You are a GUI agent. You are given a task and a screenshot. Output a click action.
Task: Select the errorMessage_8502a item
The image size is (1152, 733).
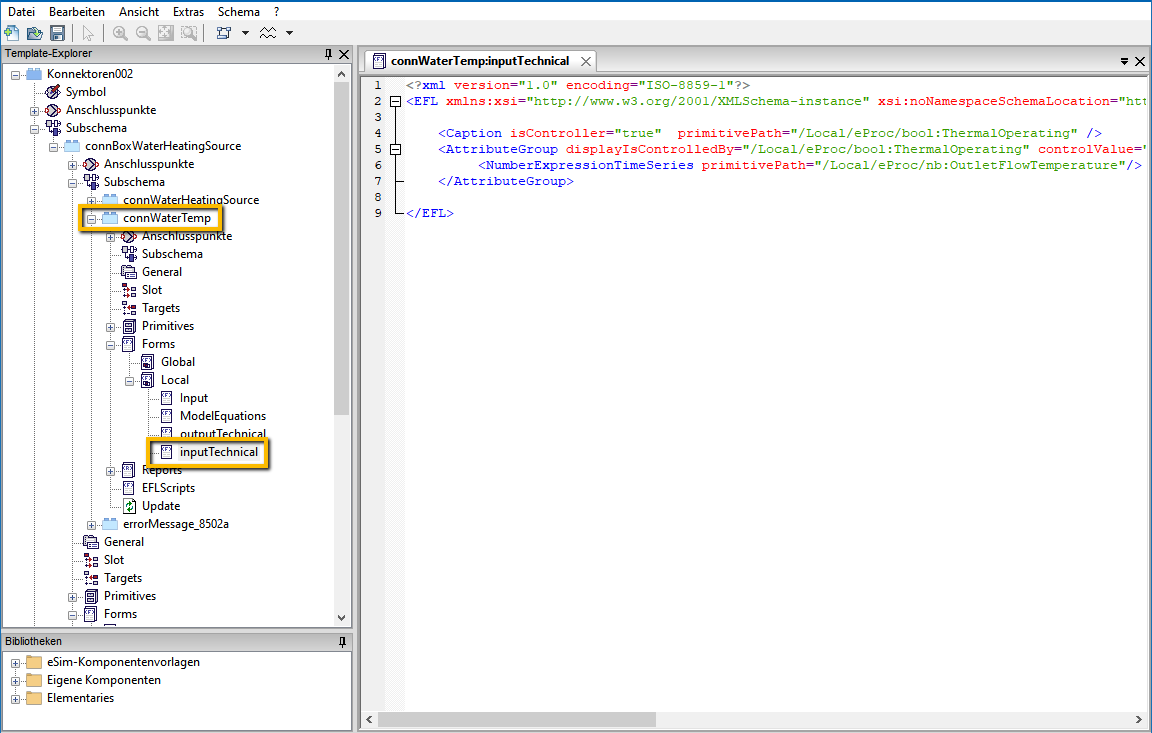coord(176,524)
